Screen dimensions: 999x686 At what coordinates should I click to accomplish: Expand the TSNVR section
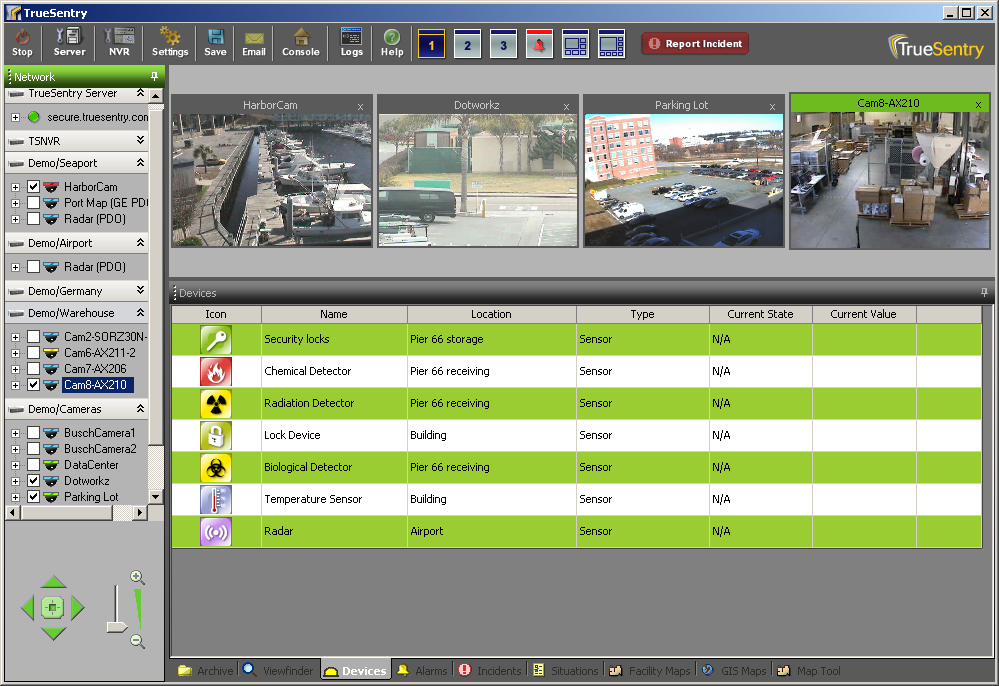point(140,141)
